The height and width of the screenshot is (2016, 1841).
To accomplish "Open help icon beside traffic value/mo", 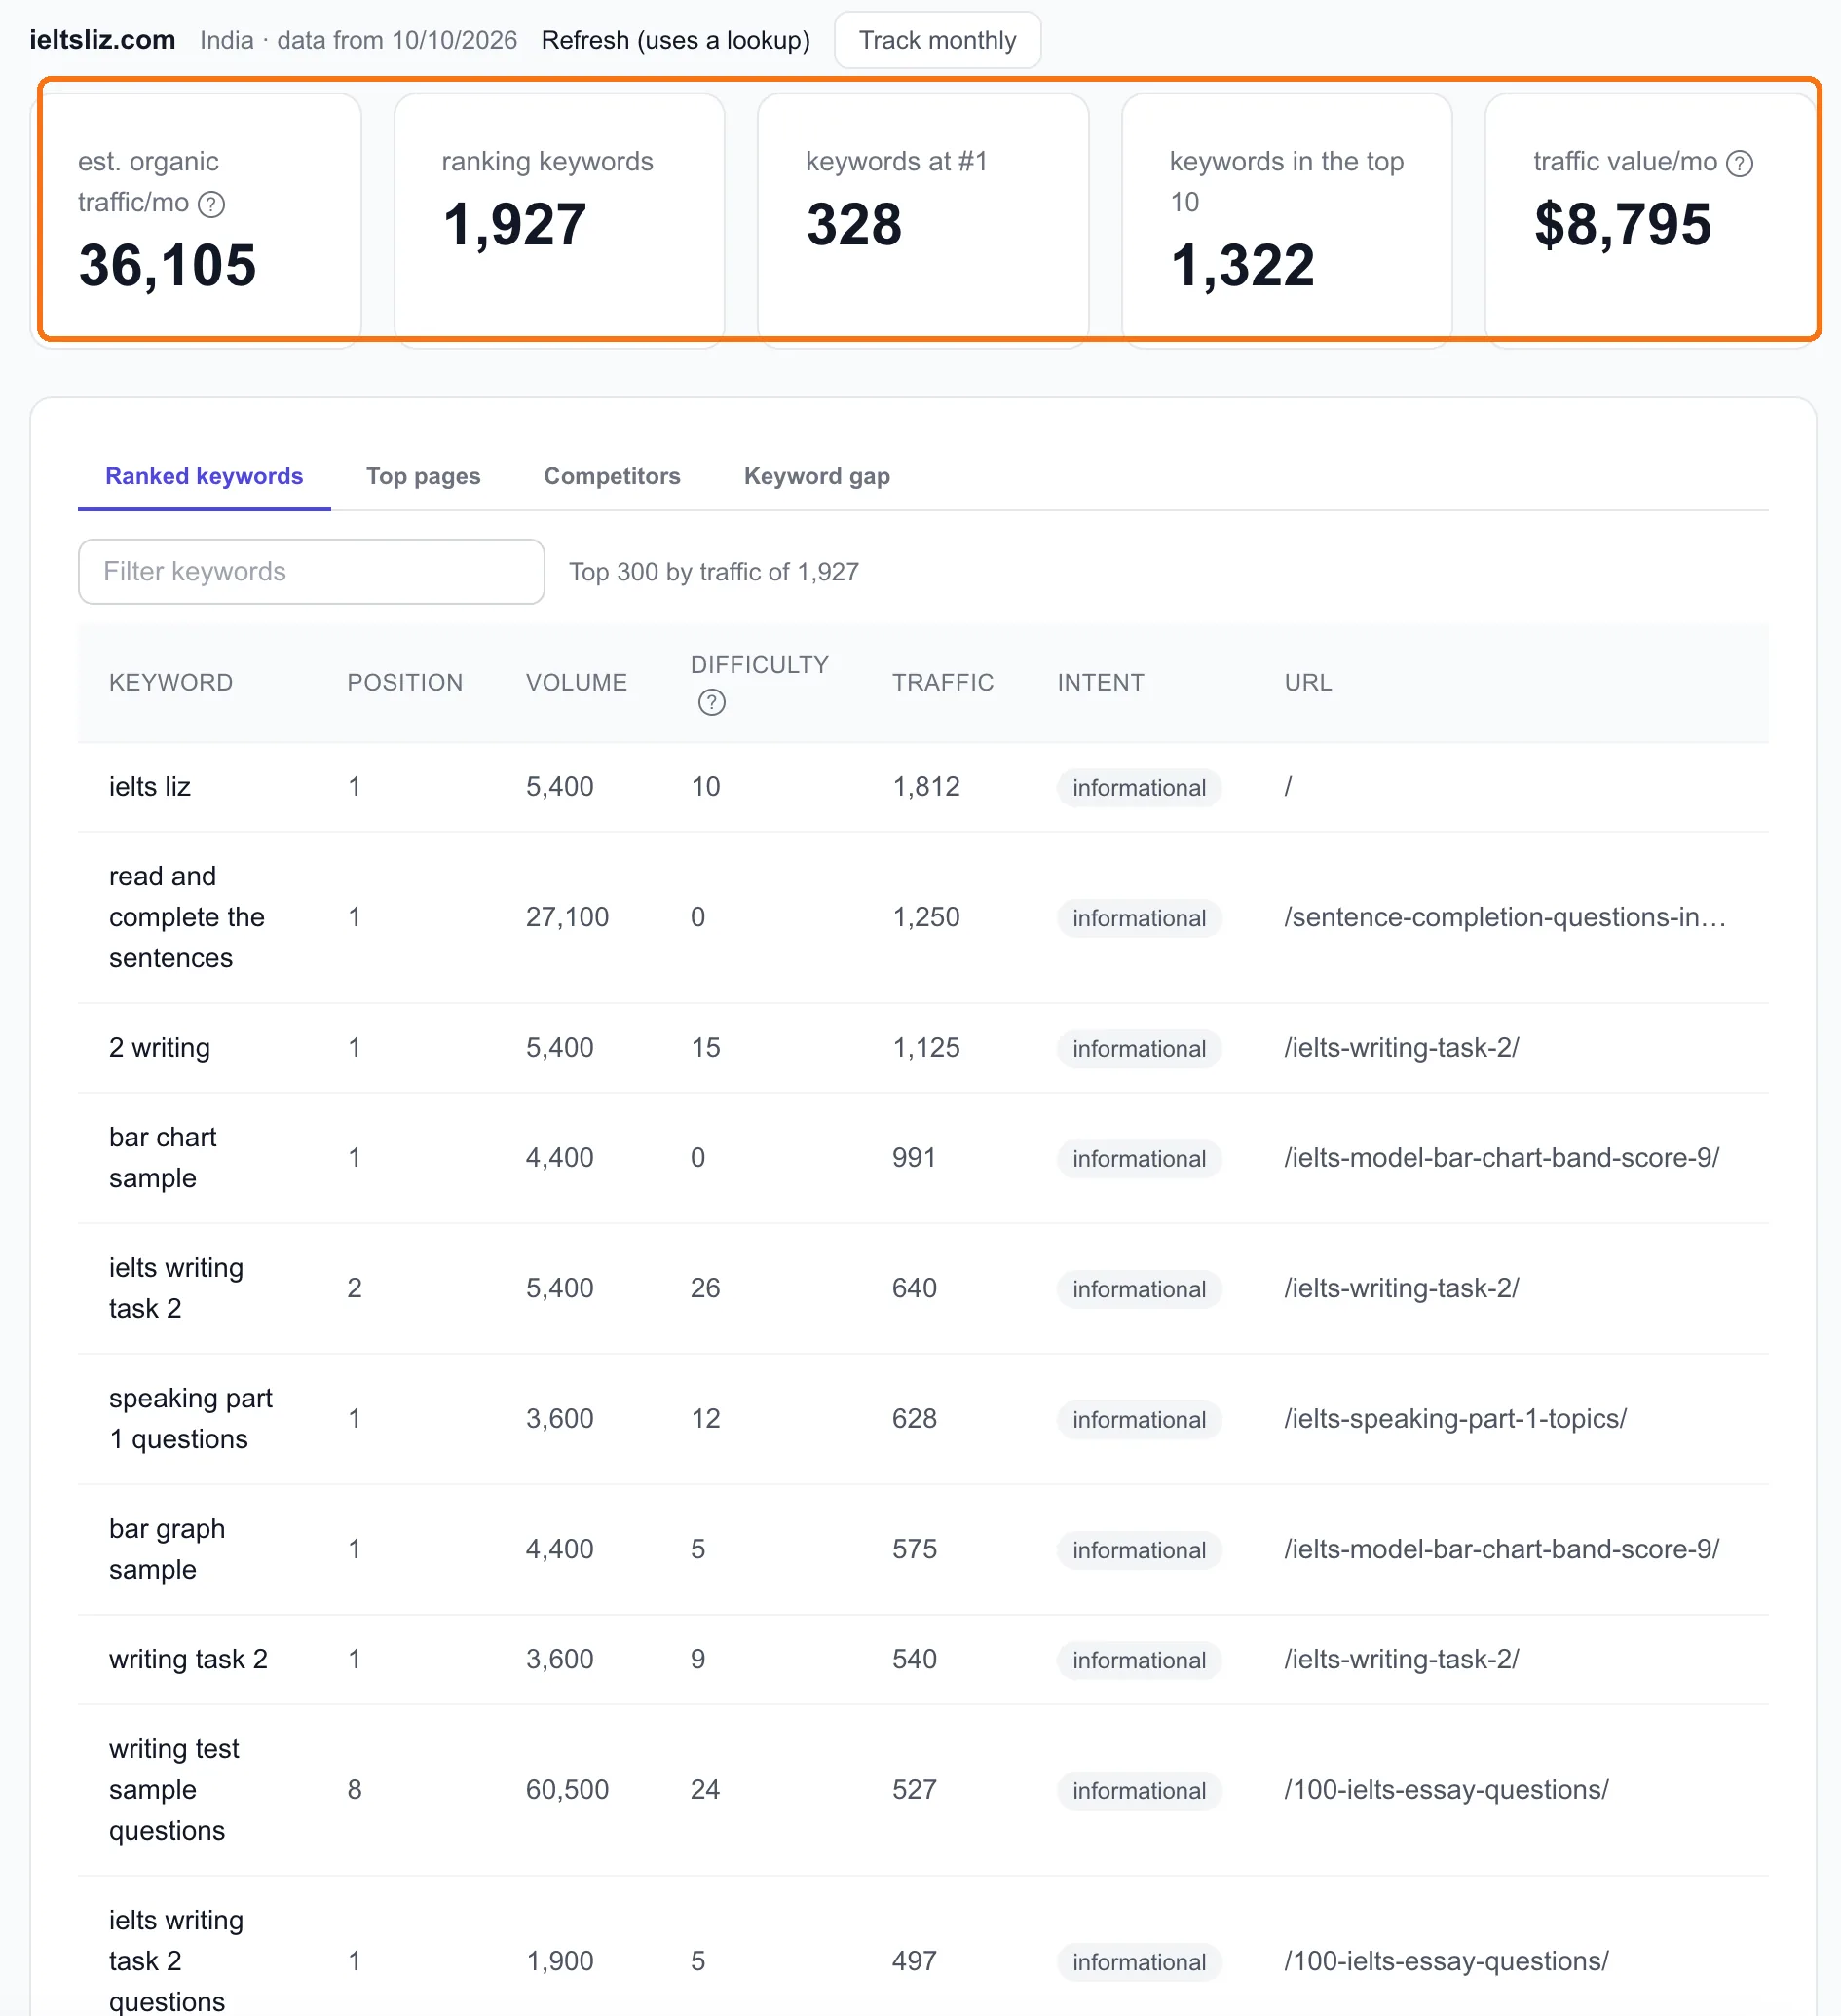I will pos(1739,163).
